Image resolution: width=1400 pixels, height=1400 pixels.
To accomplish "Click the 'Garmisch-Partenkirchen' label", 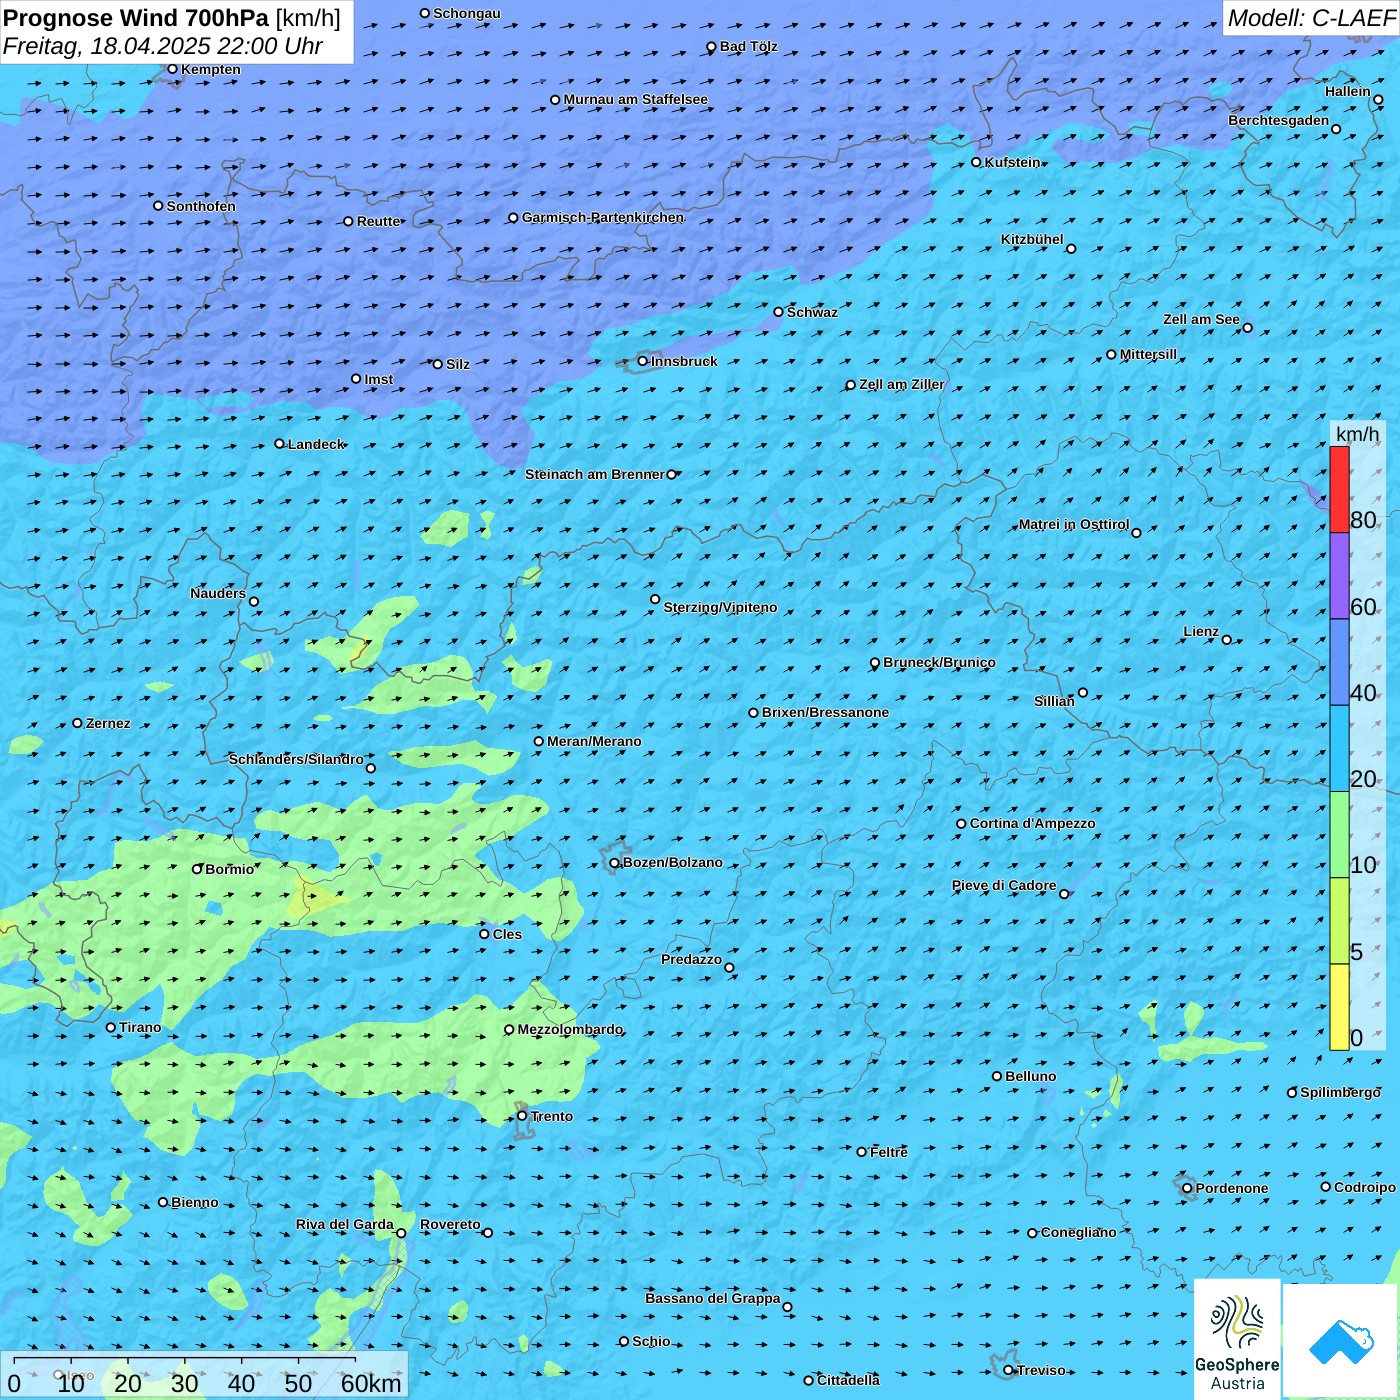I will (603, 217).
